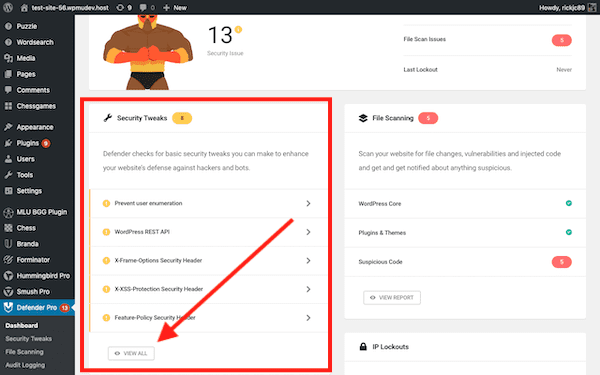The height and width of the screenshot is (375, 600).
Task: Click the Media icon in the sidebar
Action: click(8, 58)
